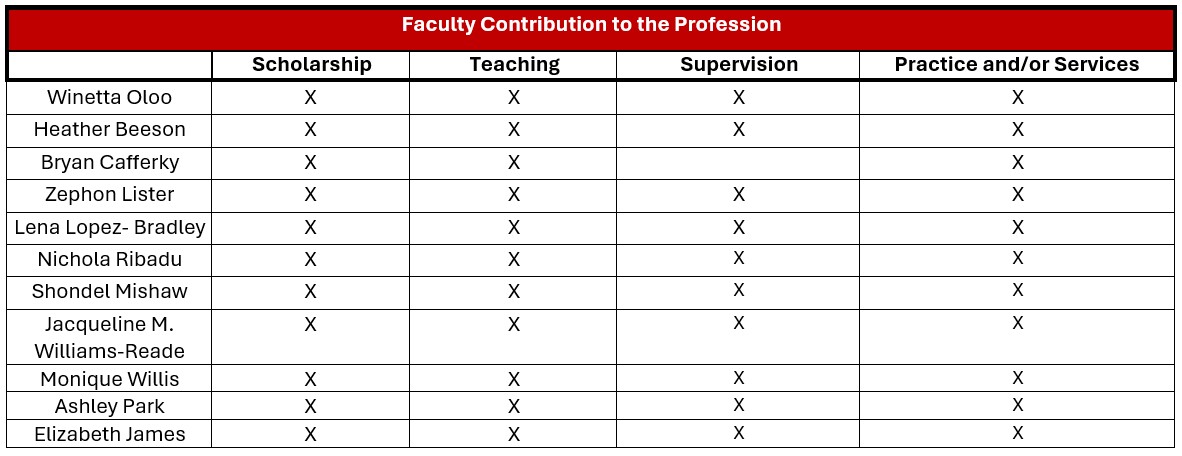Click Elizabeth James's Practice and/or Services X

1017,433
